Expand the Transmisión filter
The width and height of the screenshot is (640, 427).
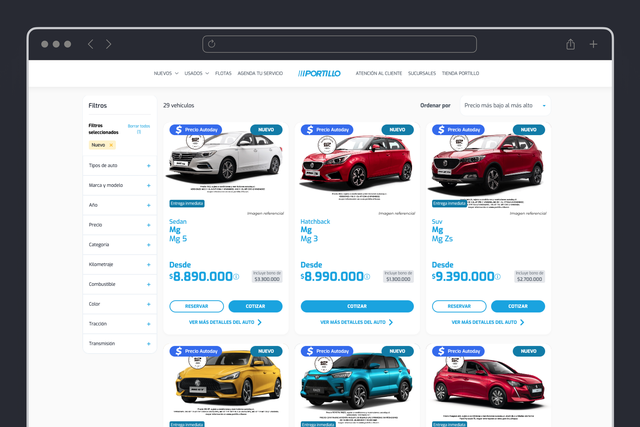point(120,343)
